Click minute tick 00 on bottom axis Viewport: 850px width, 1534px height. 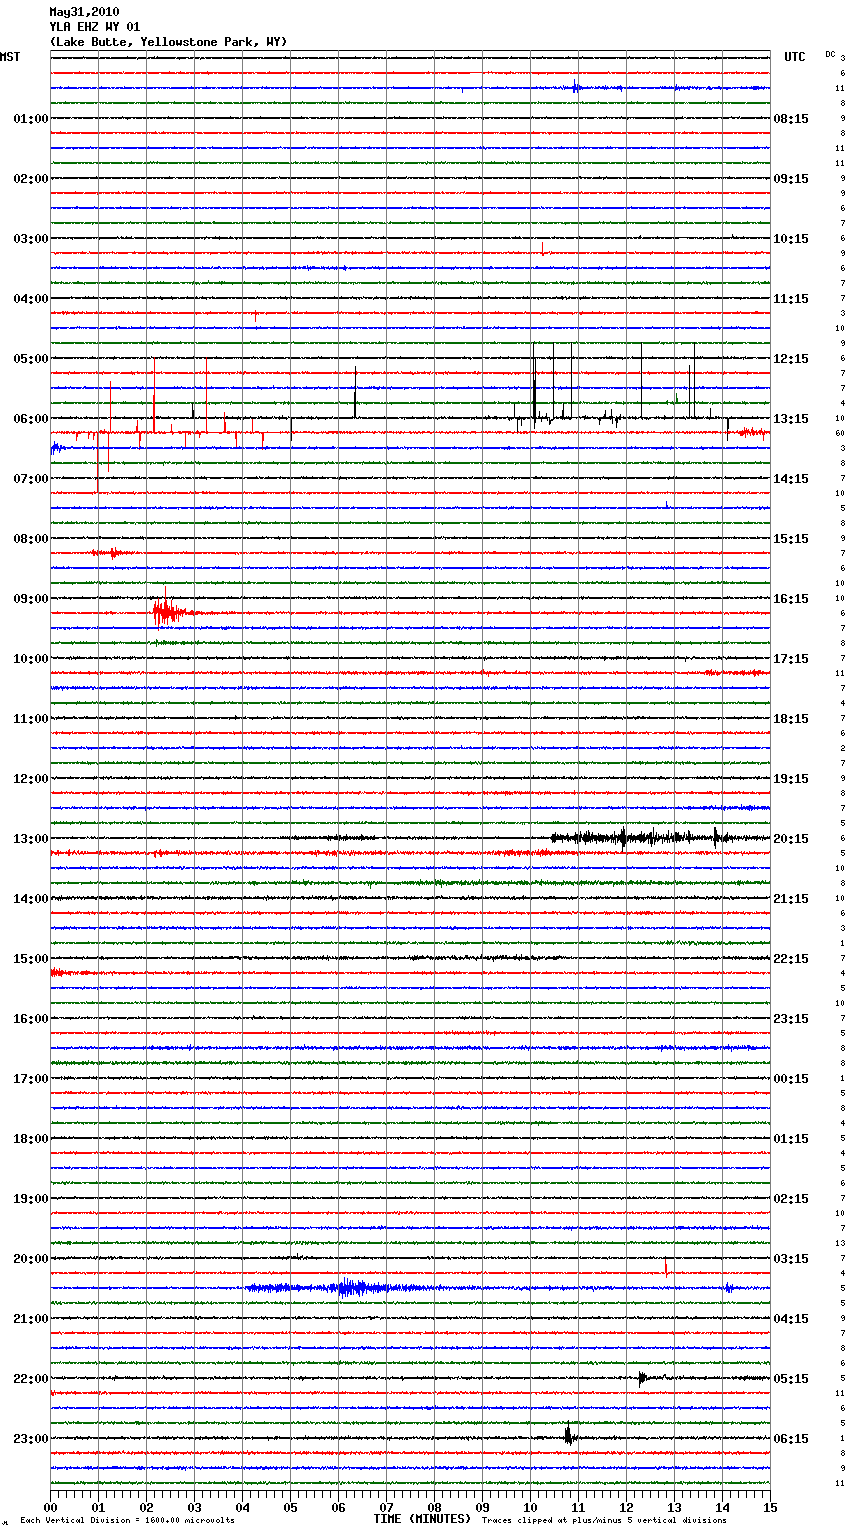(51, 1506)
